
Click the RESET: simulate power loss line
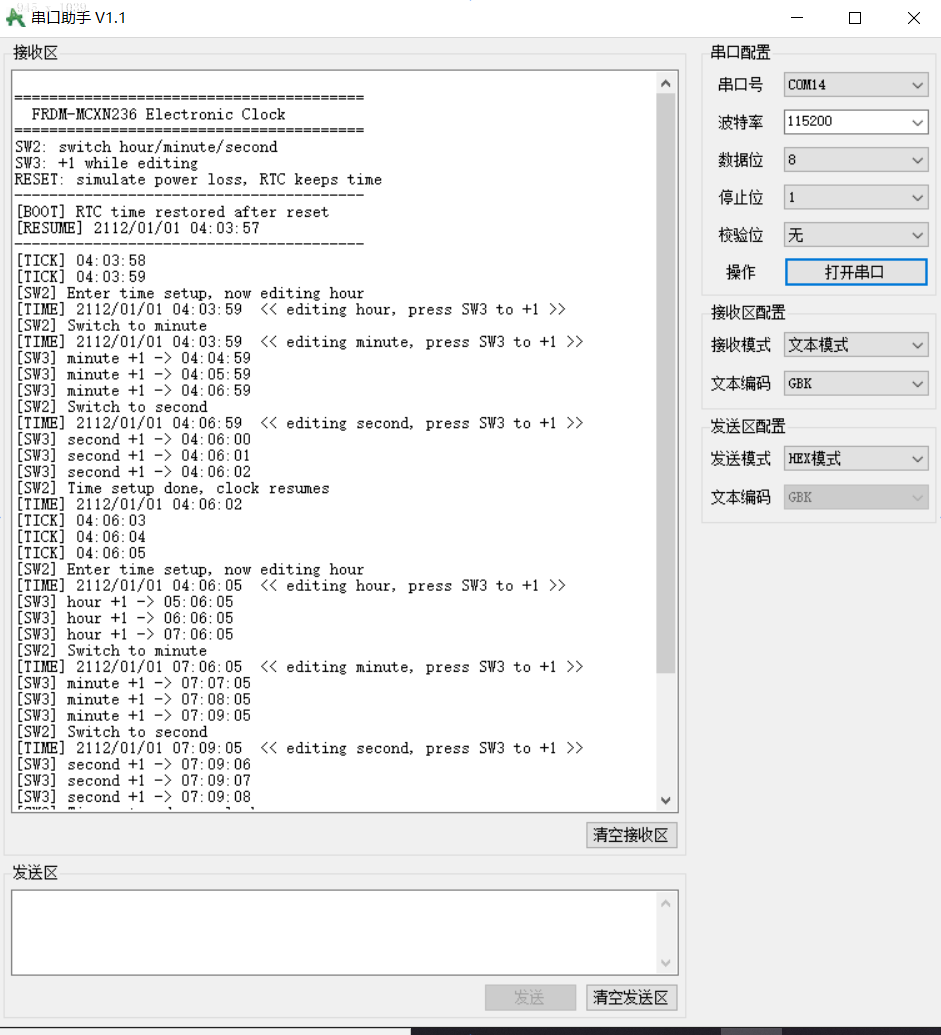pos(198,180)
